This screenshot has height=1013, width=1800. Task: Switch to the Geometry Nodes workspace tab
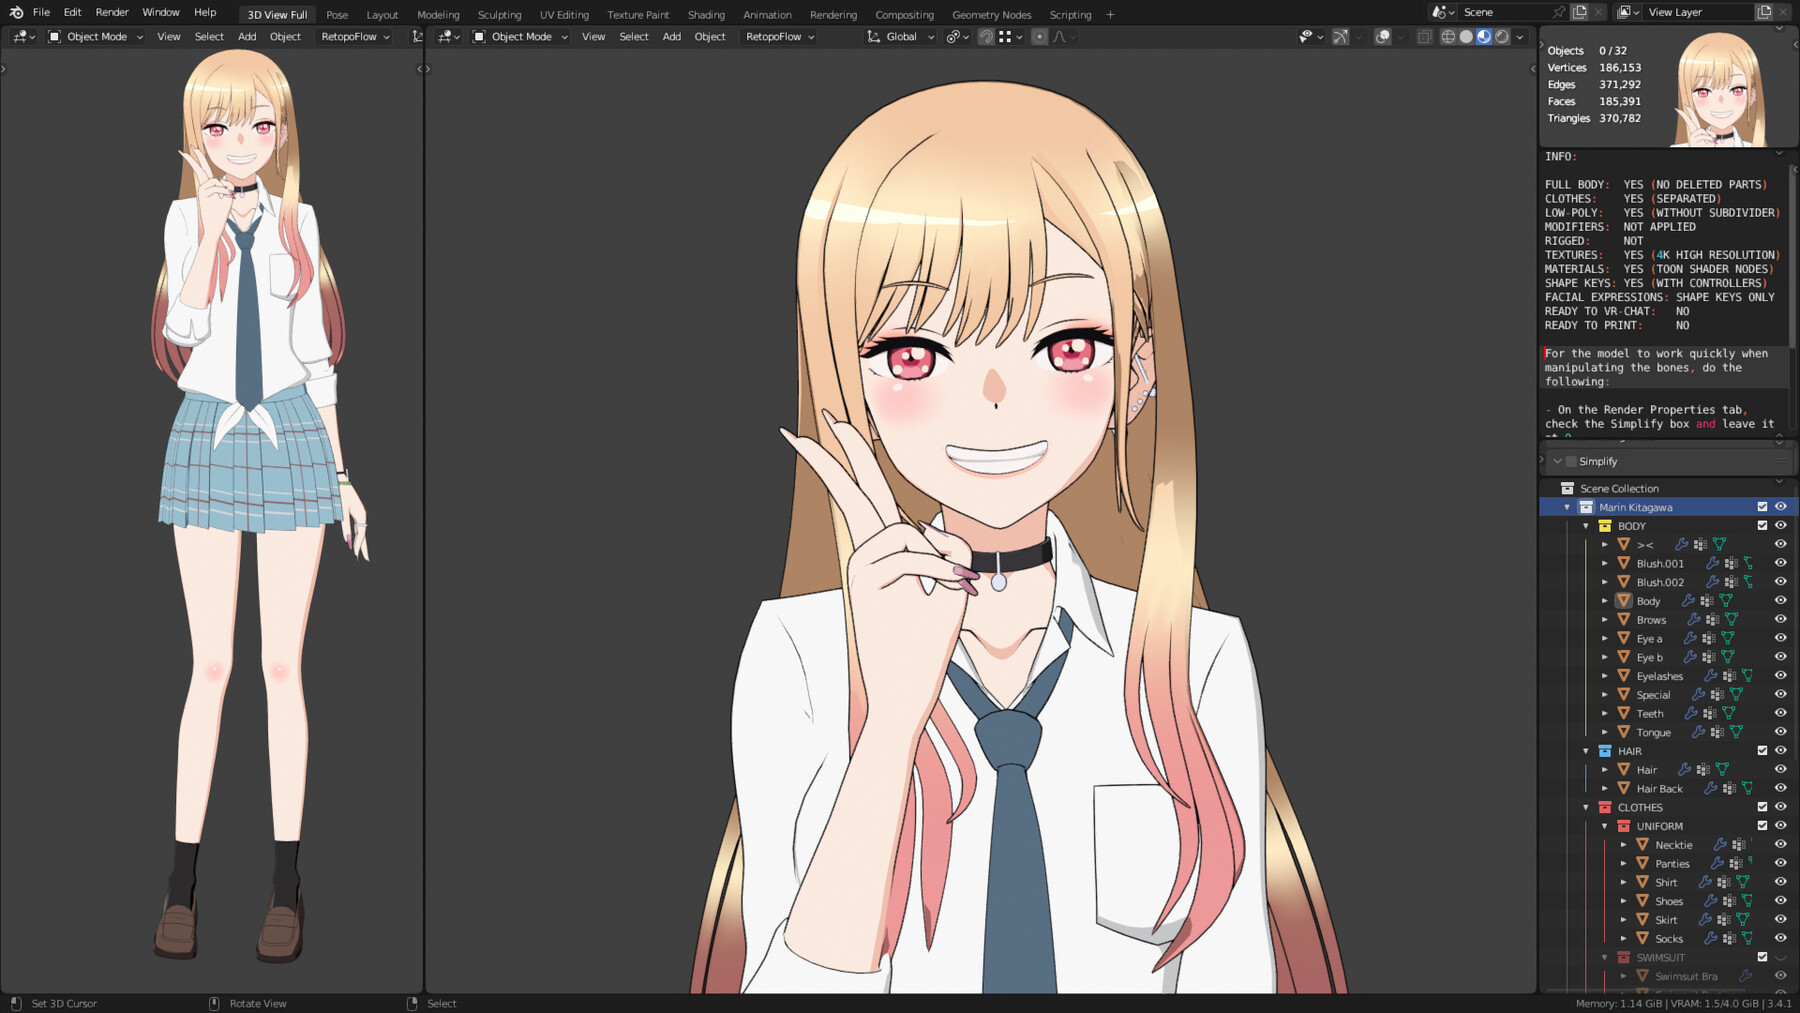(x=991, y=15)
